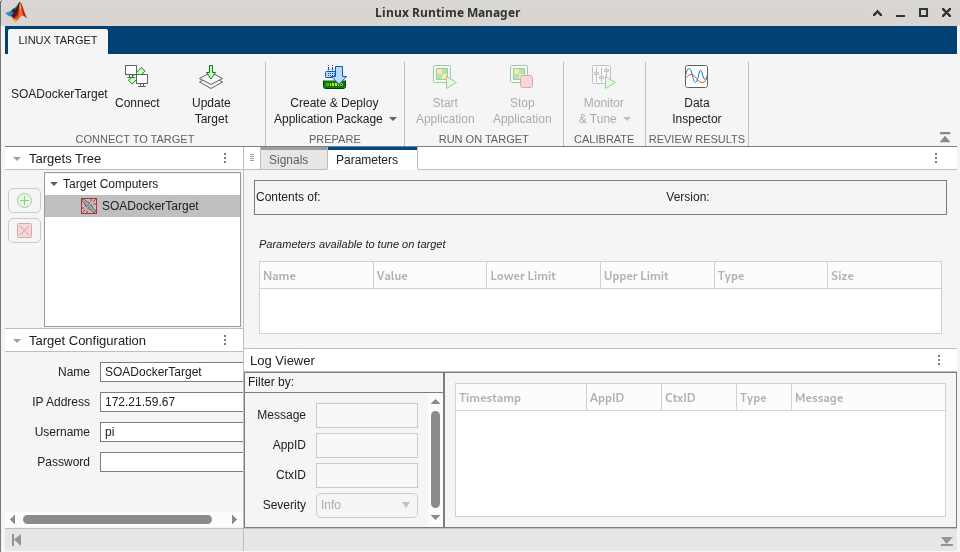Image resolution: width=960 pixels, height=552 pixels.
Task: Click the Filter vertical scrollbar thumb
Action: point(435,460)
